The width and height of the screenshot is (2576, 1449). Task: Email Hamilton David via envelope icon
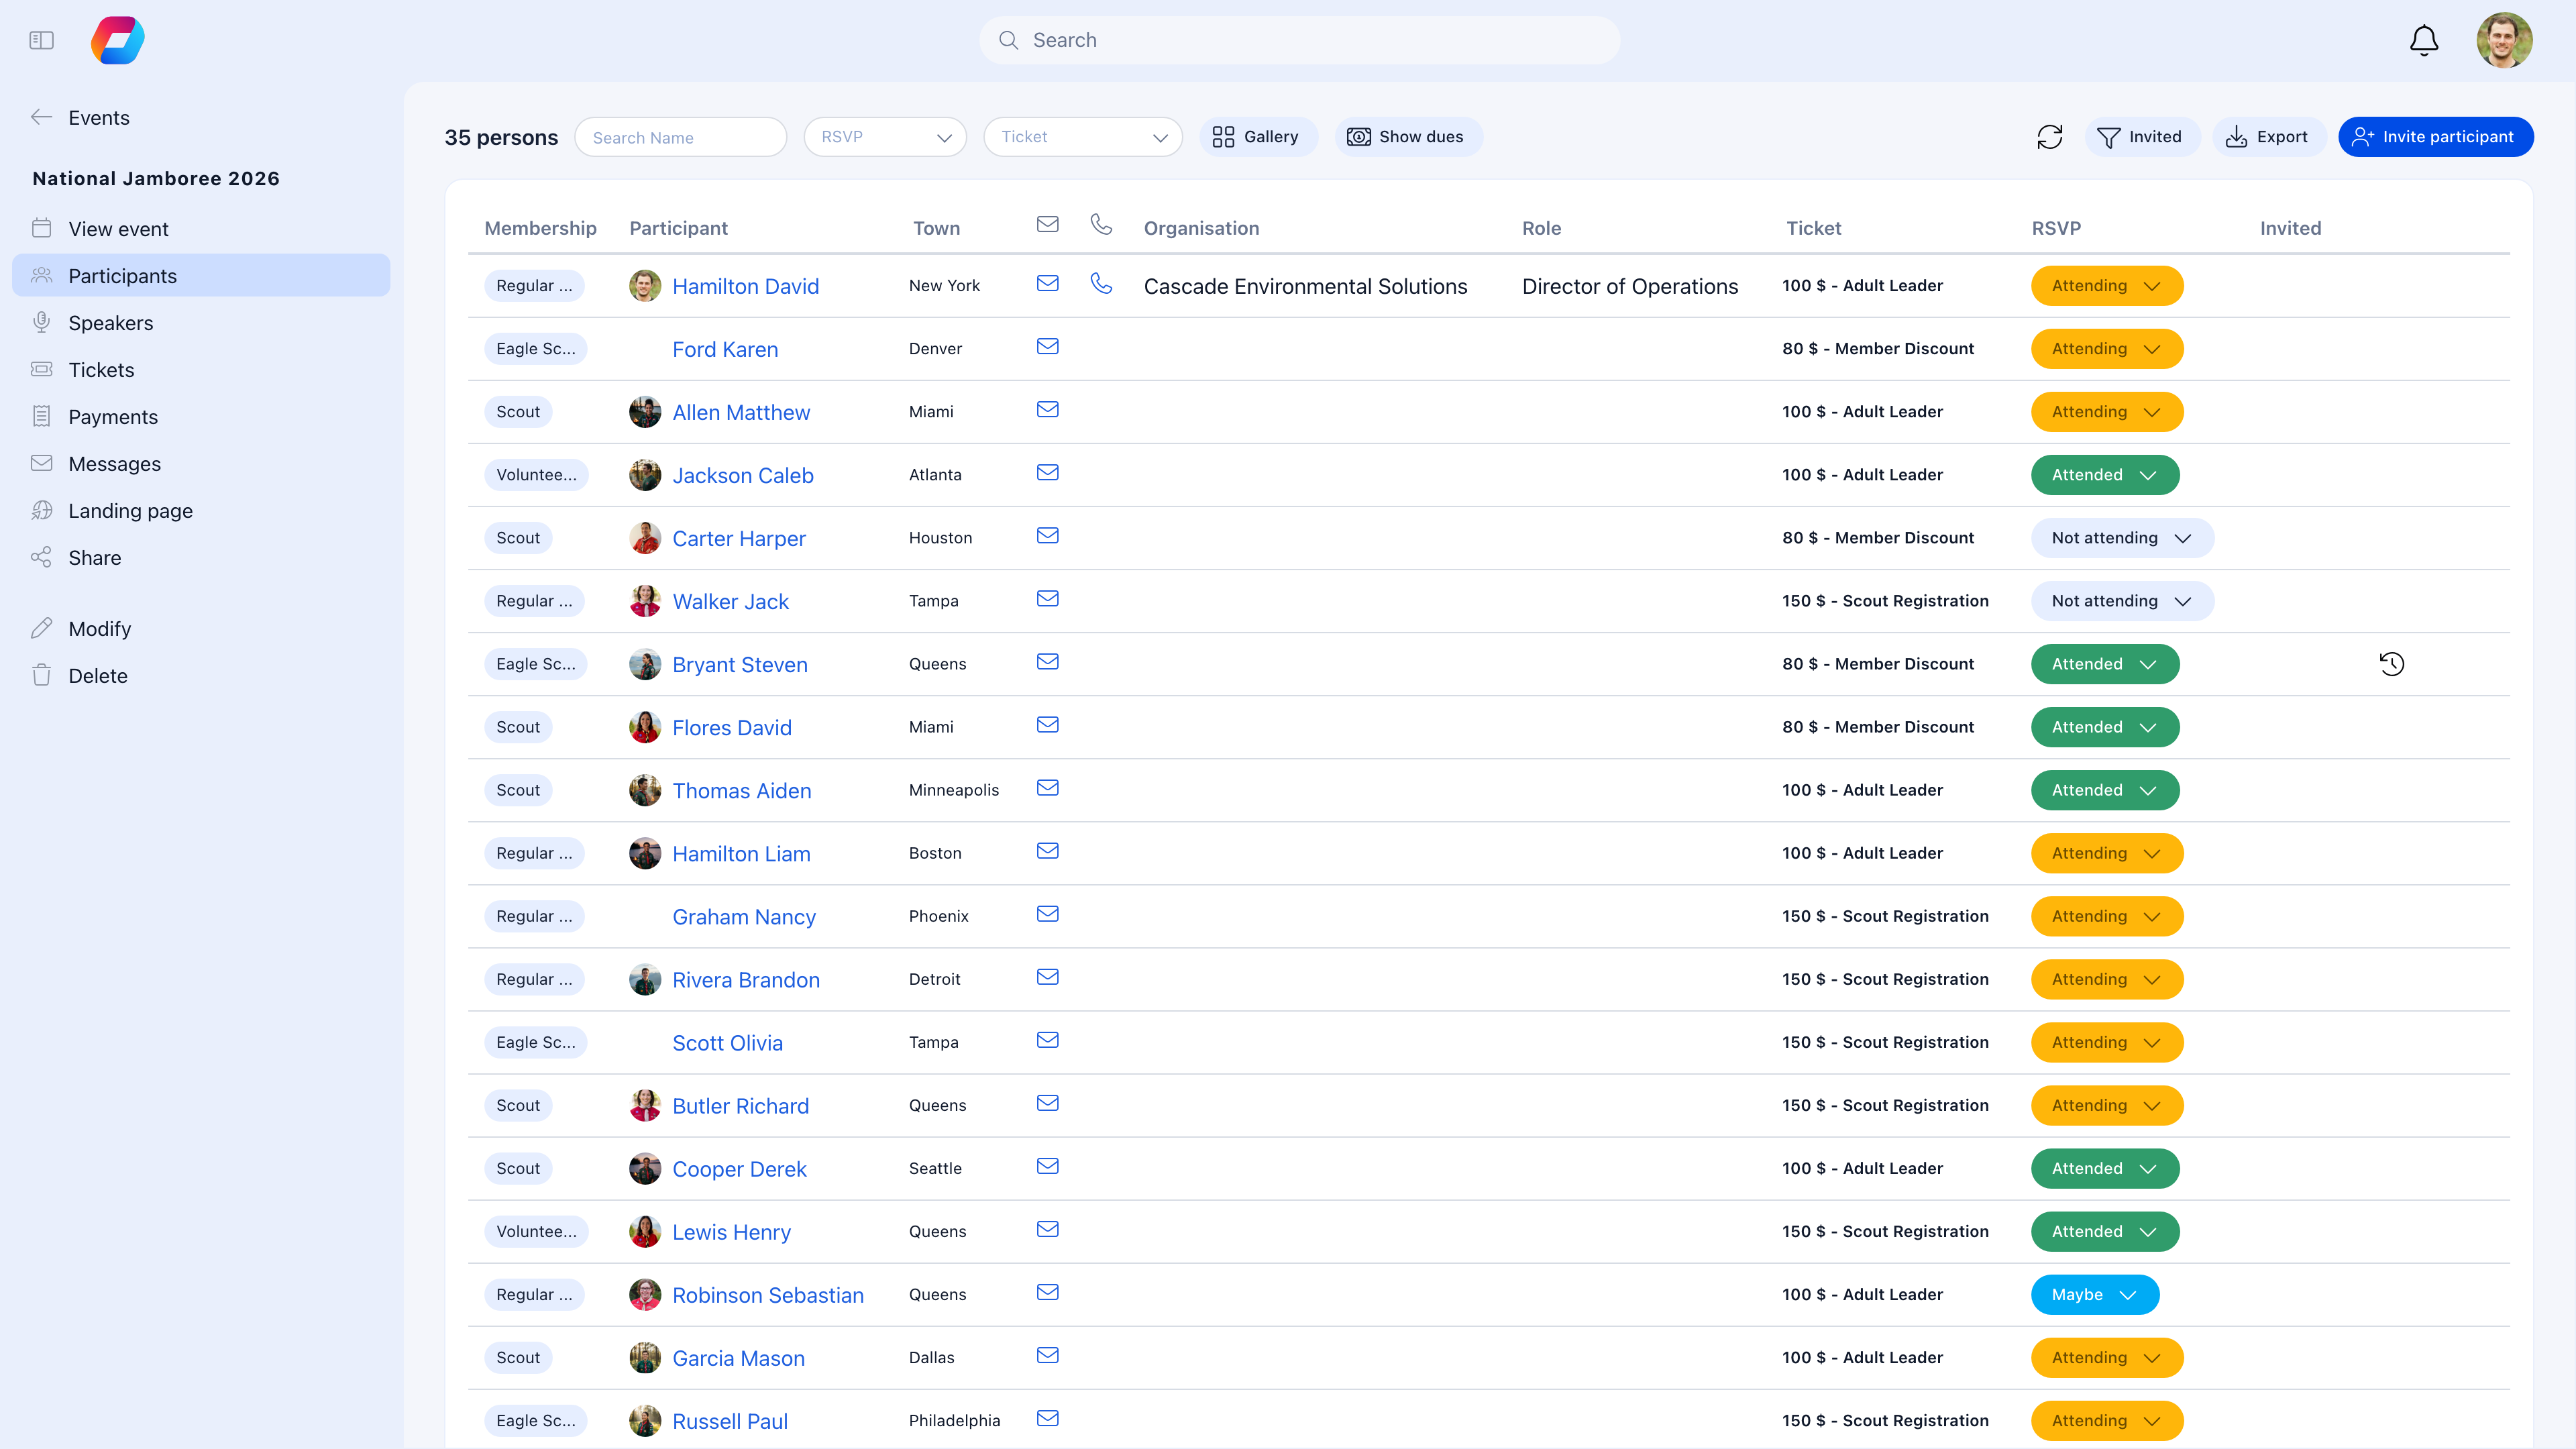1048,284
